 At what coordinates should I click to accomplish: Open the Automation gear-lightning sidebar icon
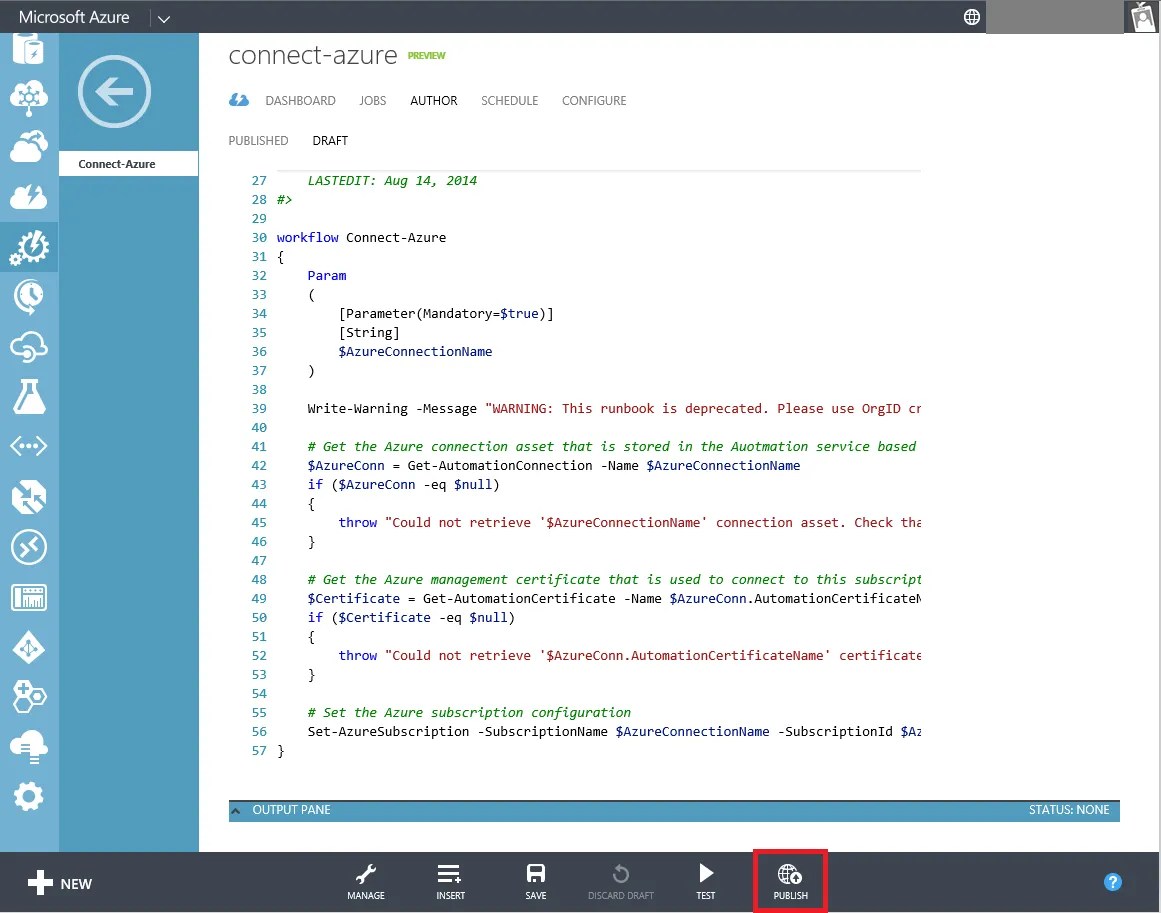click(29, 247)
